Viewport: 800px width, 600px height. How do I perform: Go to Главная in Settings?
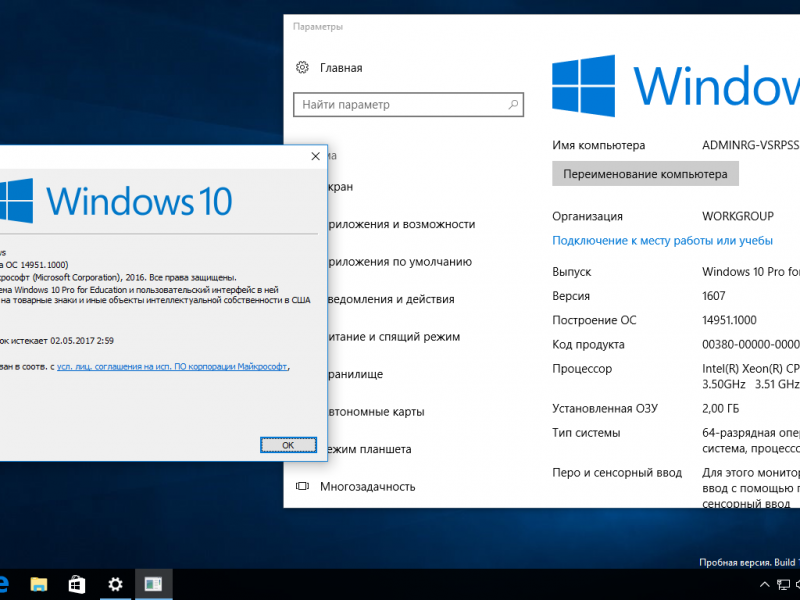point(341,68)
